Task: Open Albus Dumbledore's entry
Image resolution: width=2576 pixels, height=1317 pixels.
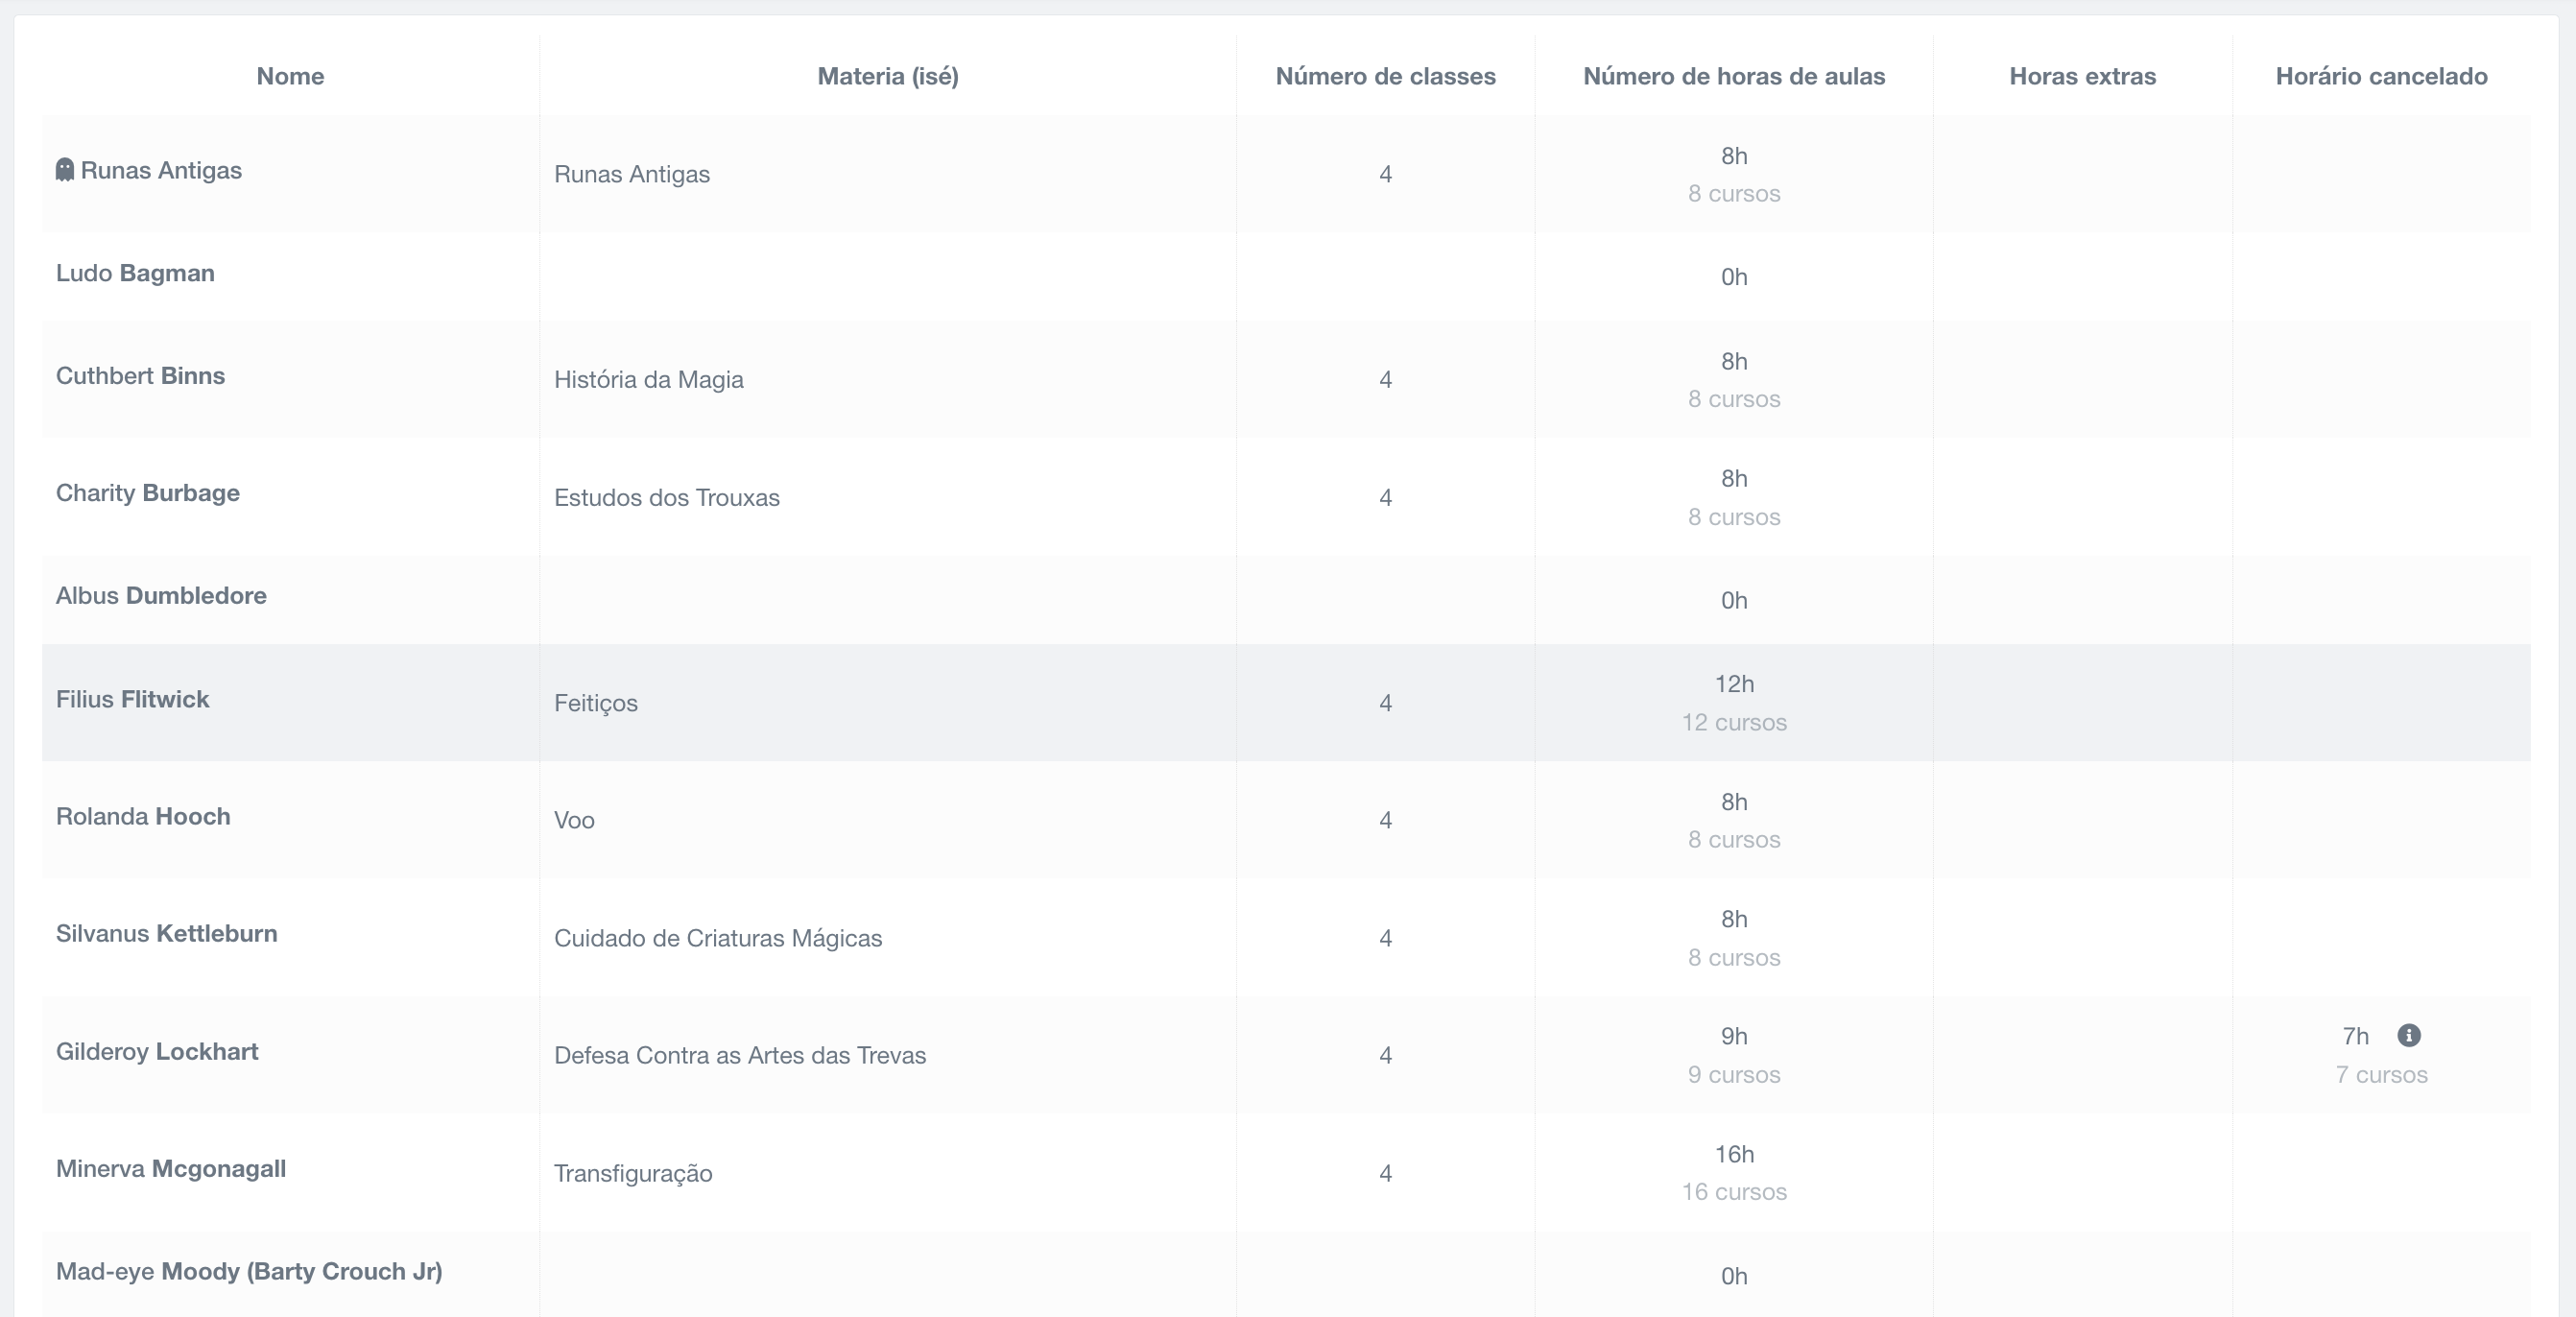Action: [x=161, y=596]
